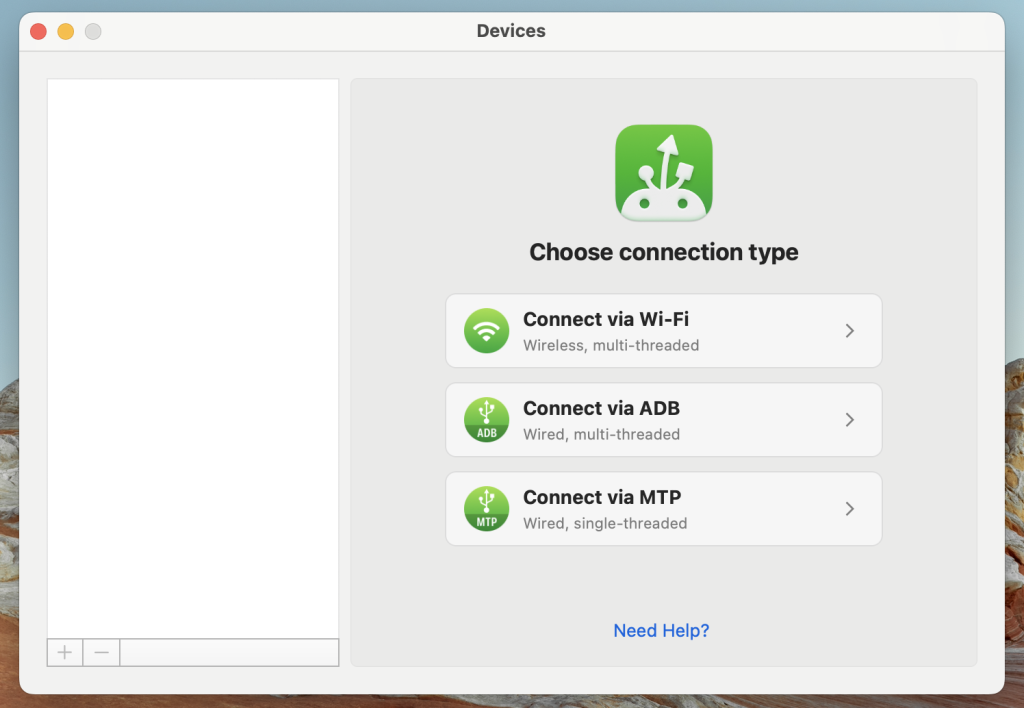This screenshot has height=708, width=1024.
Task: Click the "Choose connection type" heading
Action: [664, 252]
